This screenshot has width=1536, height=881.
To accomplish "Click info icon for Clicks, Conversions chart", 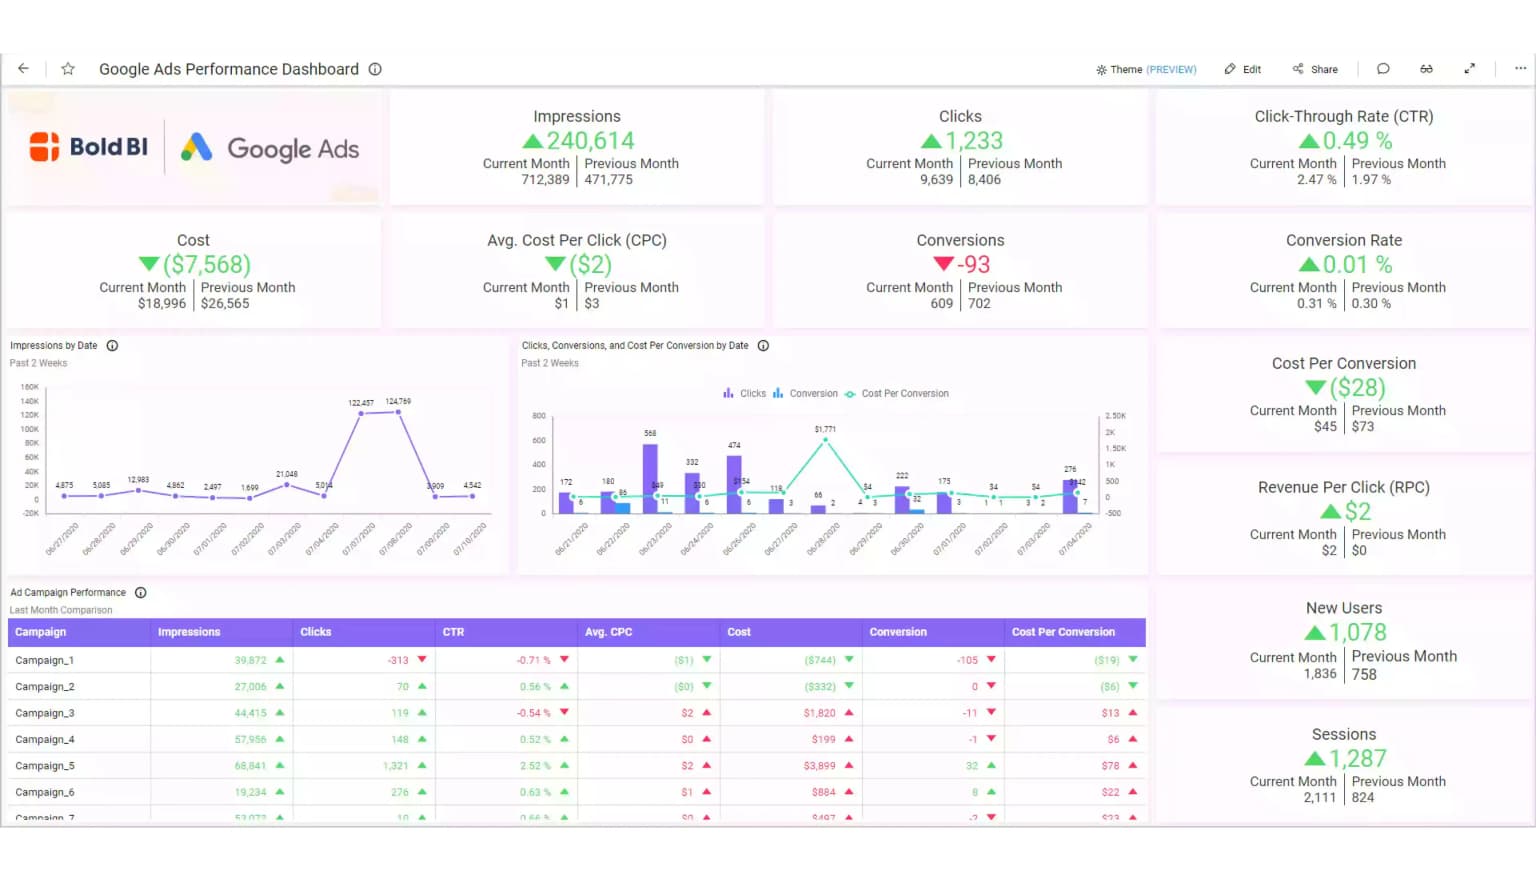I will coord(763,346).
